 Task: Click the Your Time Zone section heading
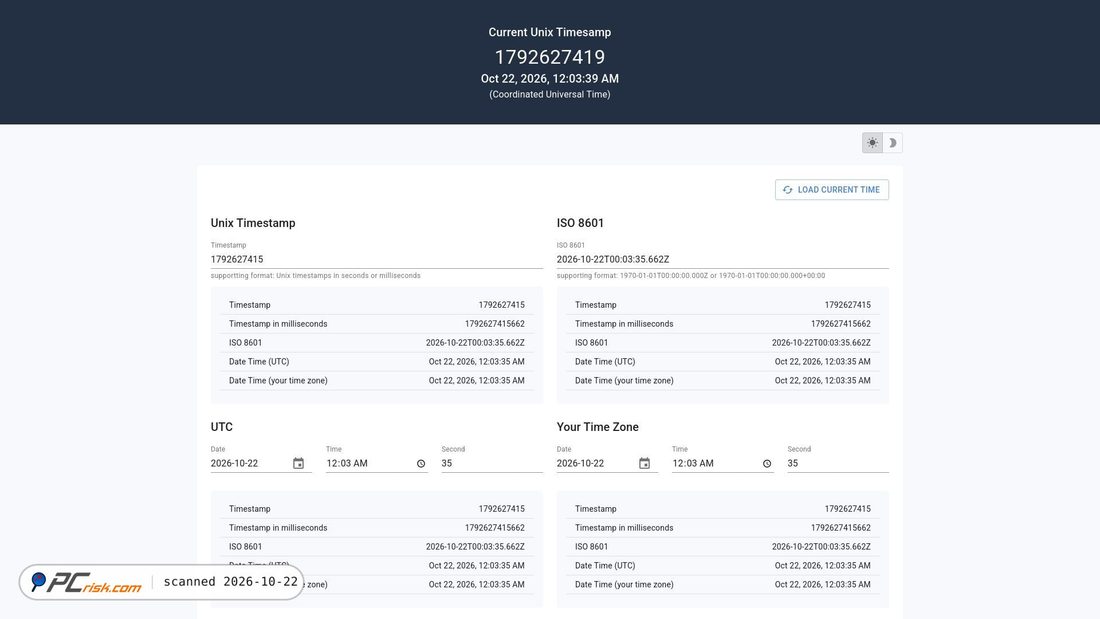(598, 427)
